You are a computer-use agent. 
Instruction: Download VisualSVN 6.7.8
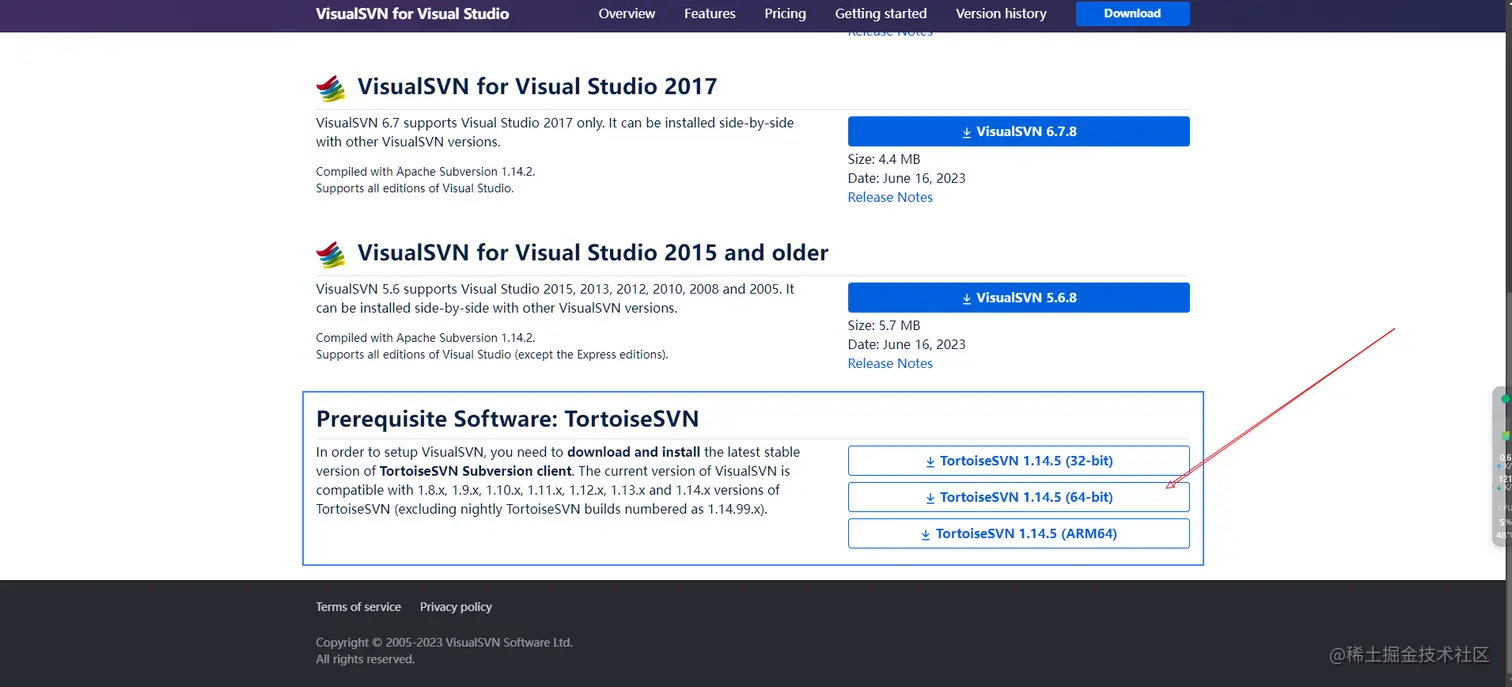[x=1019, y=132]
